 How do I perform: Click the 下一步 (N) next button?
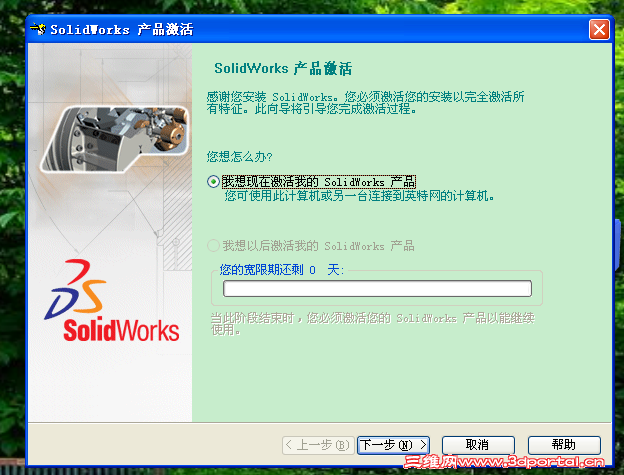point(393,445)
